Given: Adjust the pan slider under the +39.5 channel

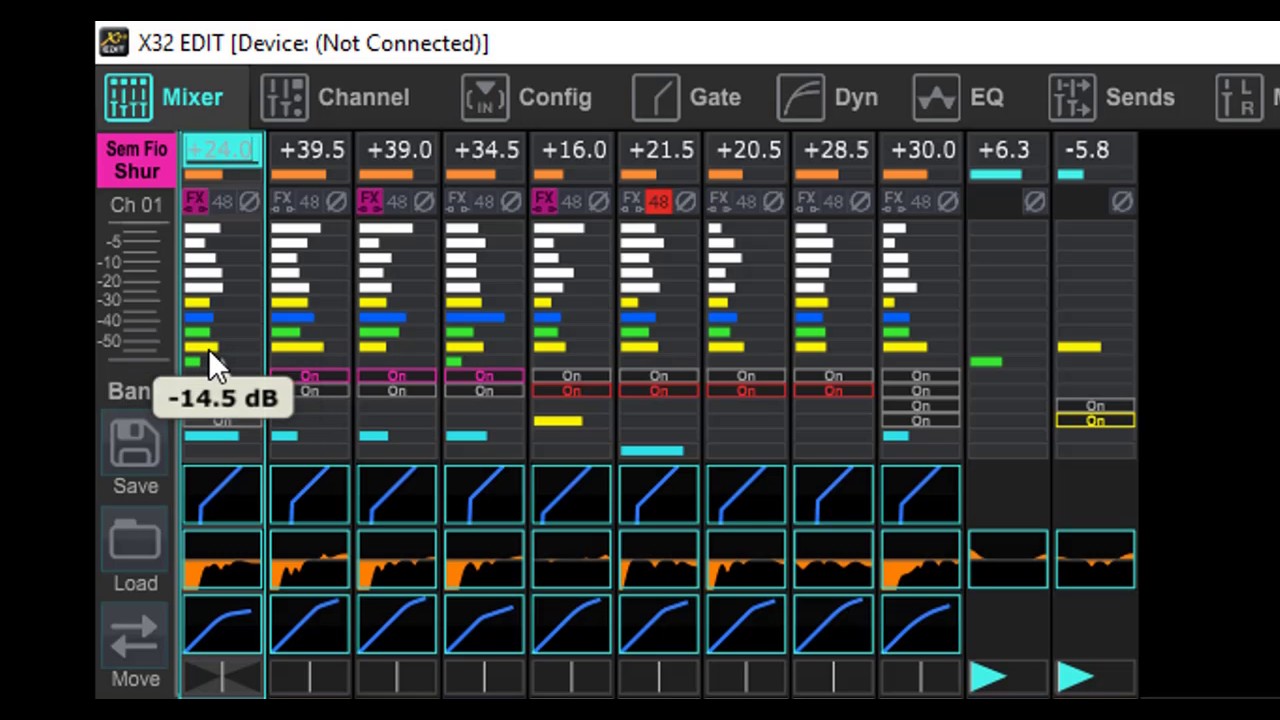Looking at the screenshot, I should pos(309,678).
